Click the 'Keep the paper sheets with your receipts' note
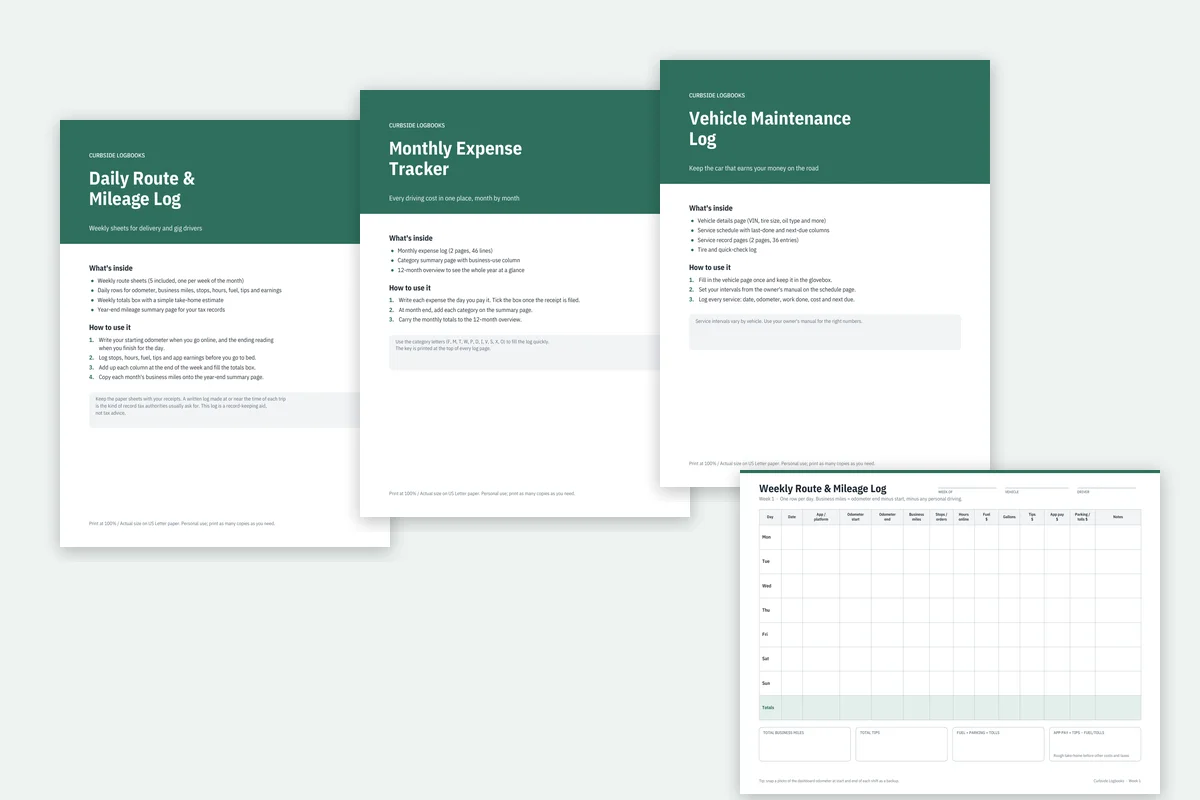1200x800 pixels. 225,410
